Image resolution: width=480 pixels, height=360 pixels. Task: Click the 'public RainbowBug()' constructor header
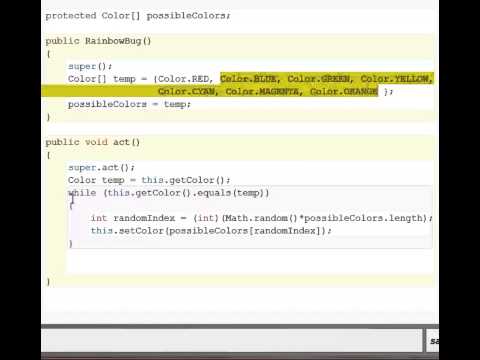click(98, 41)
